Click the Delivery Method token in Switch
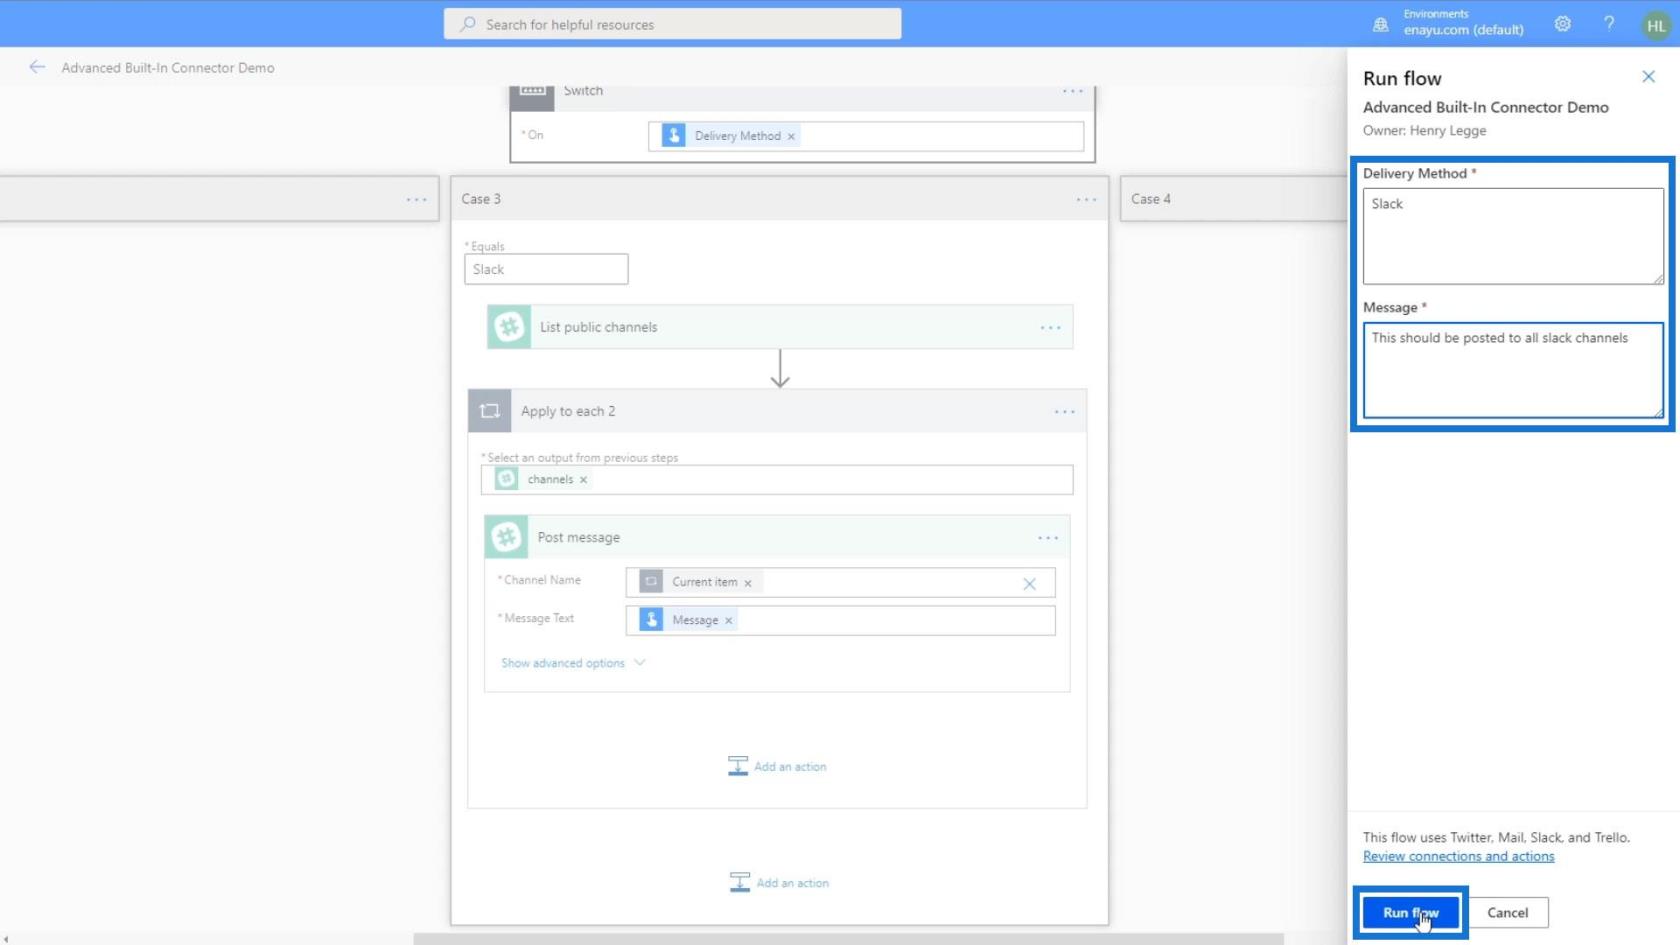Viewport: 1680px width, 945px height. tap(730, 136)
